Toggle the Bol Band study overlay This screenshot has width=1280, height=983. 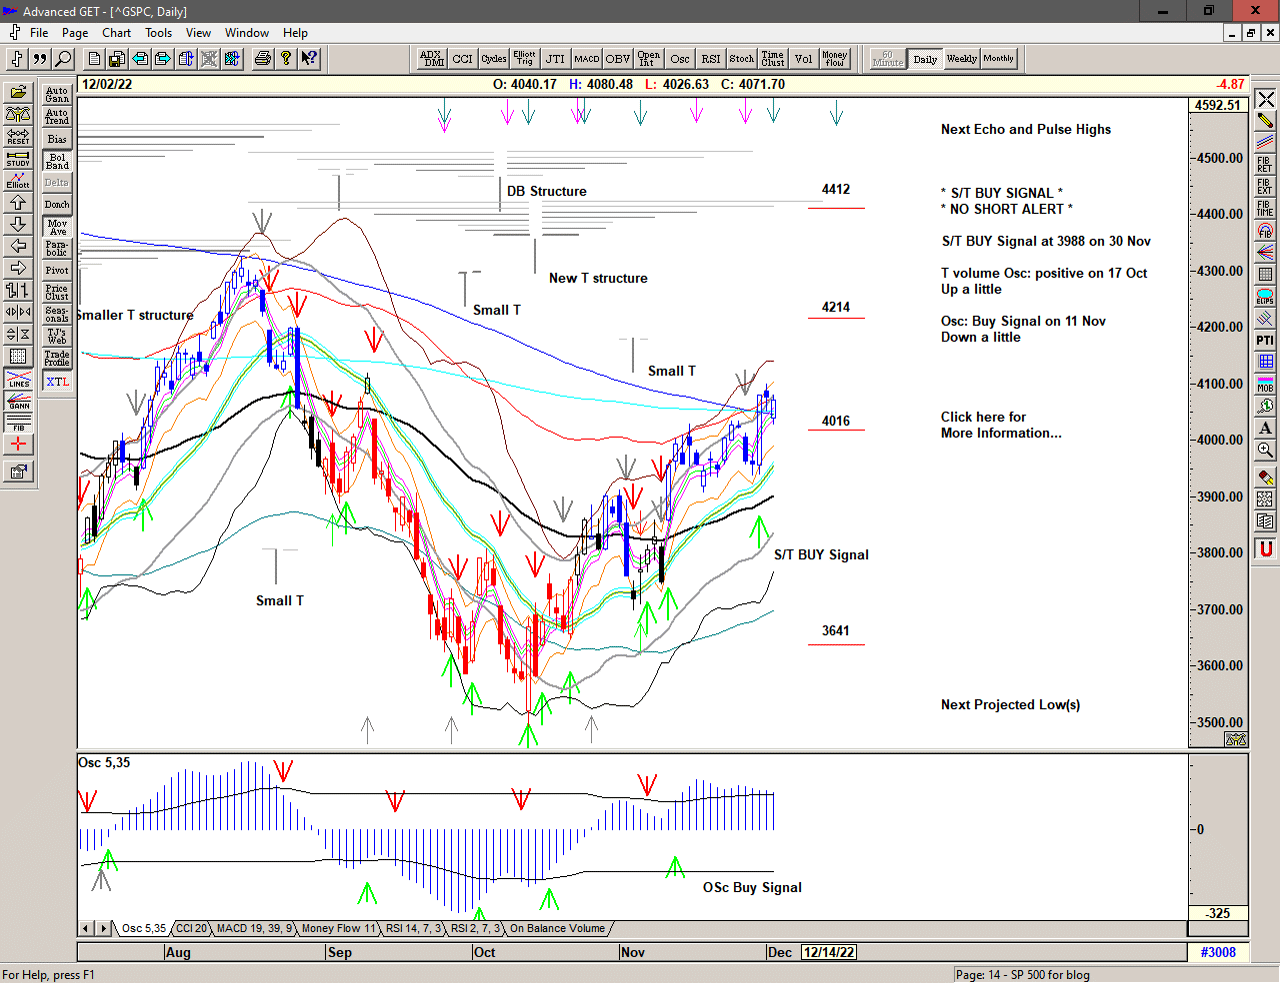click(x=57, y=161)
